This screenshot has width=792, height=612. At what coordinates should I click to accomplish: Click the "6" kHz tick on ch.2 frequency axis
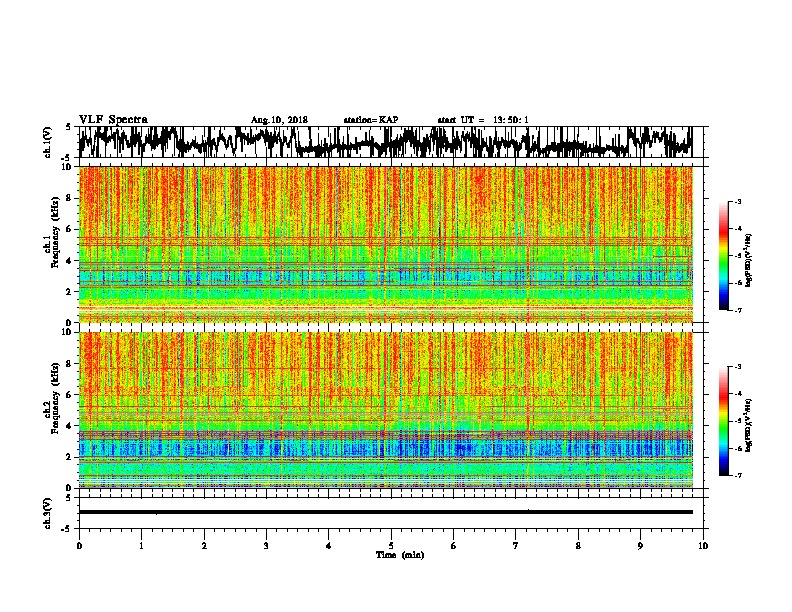coord(69,394)
